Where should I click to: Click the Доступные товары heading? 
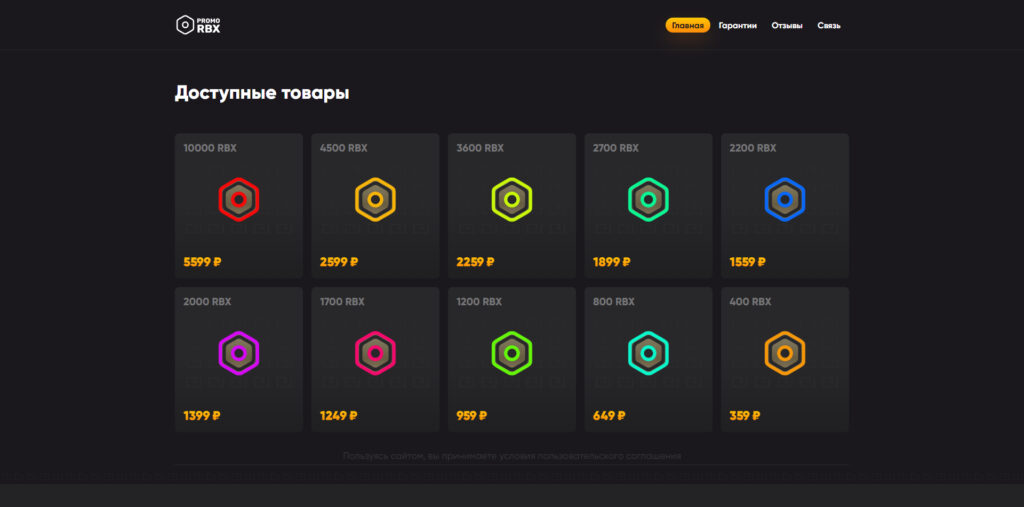tap(262, 93)
